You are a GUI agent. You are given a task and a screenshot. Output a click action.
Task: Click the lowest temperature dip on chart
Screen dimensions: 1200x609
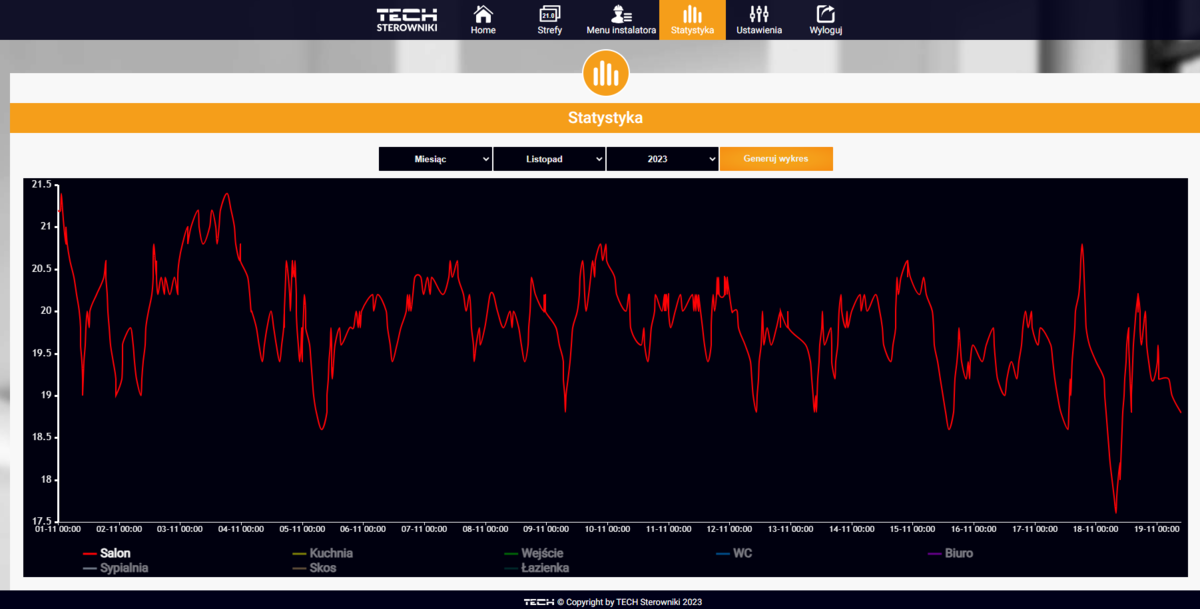pyautogui.click(x=1115, y=511)
